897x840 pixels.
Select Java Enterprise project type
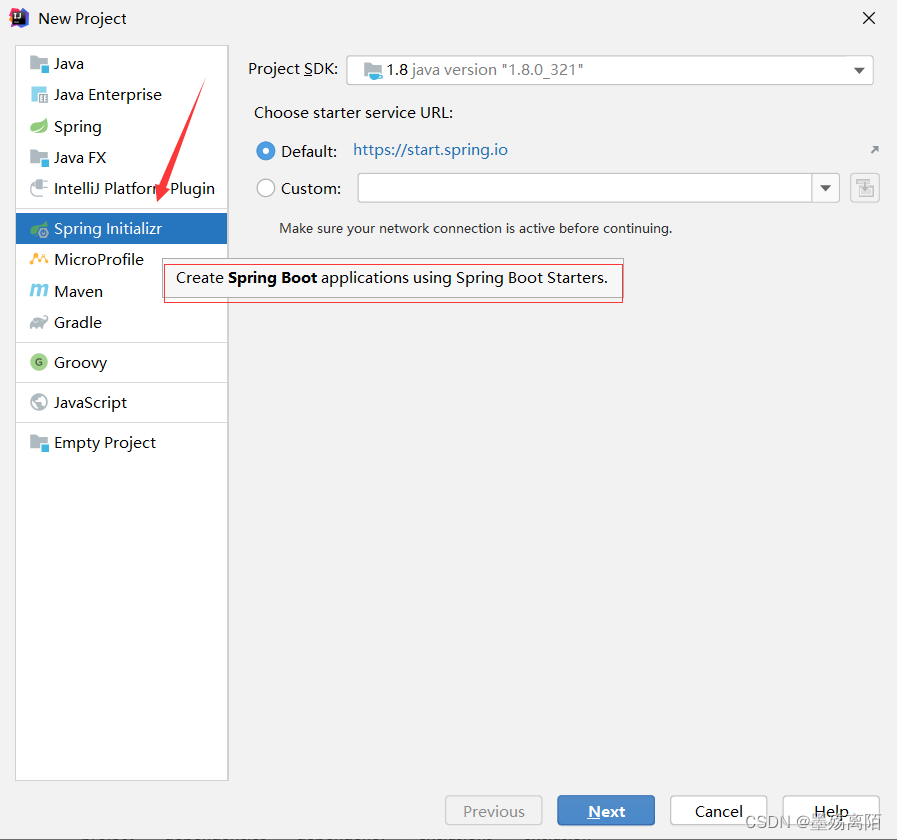(x=121, y=94)
